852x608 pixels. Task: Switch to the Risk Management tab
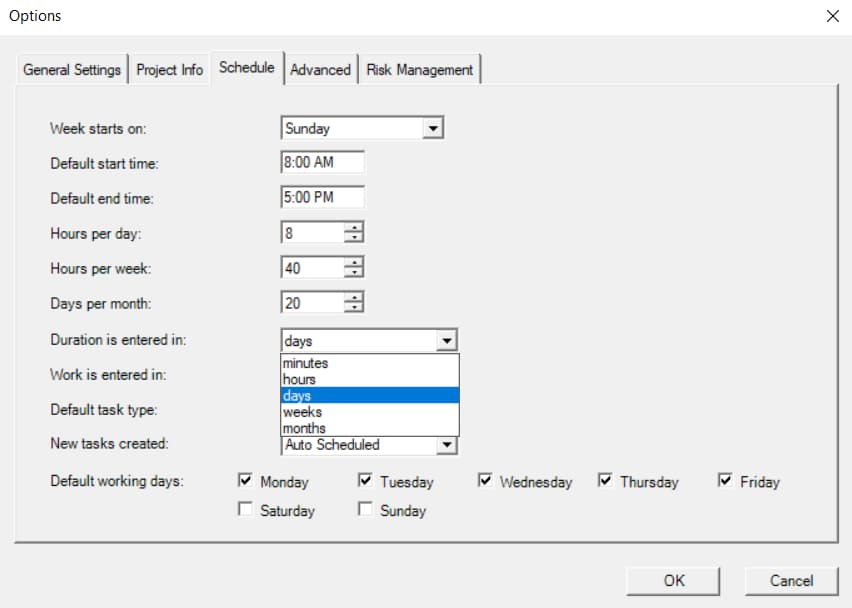coord(419,69)
